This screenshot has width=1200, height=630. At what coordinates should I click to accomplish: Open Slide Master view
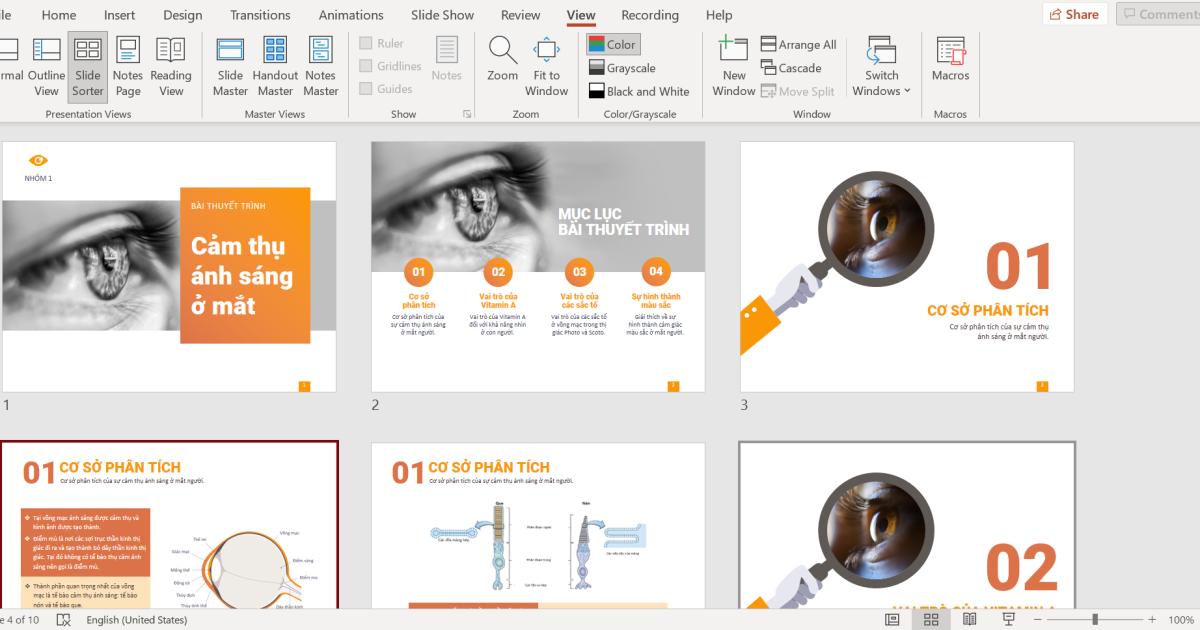click(230, 67)
